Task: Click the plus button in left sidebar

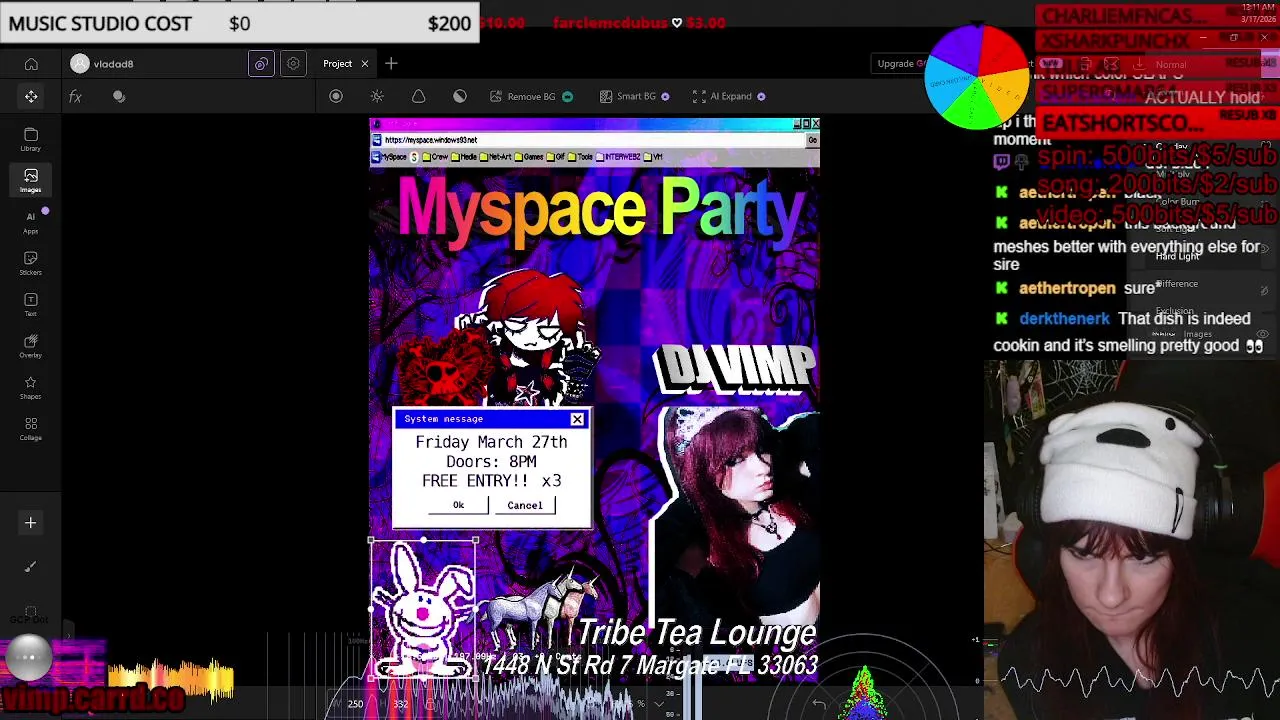Action: tap(31, 523)
